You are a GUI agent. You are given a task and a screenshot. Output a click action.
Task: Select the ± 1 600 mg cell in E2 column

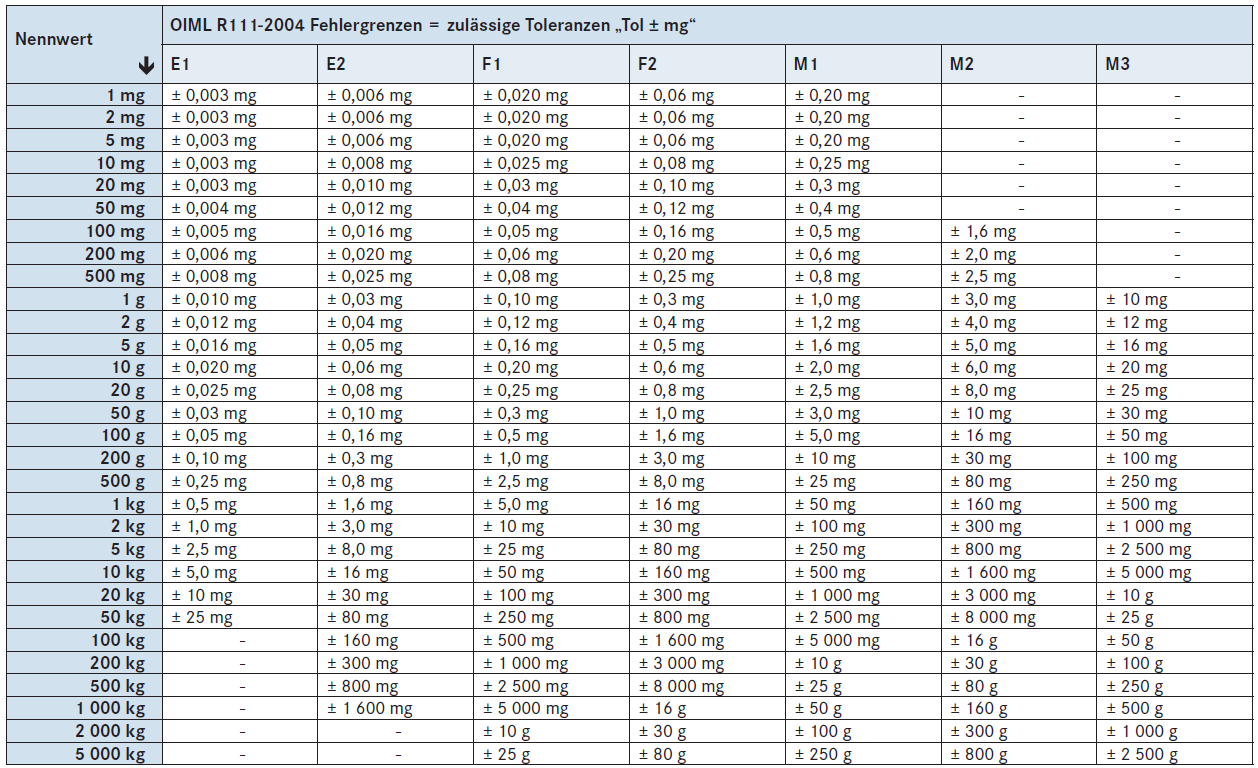pos(370,709)
